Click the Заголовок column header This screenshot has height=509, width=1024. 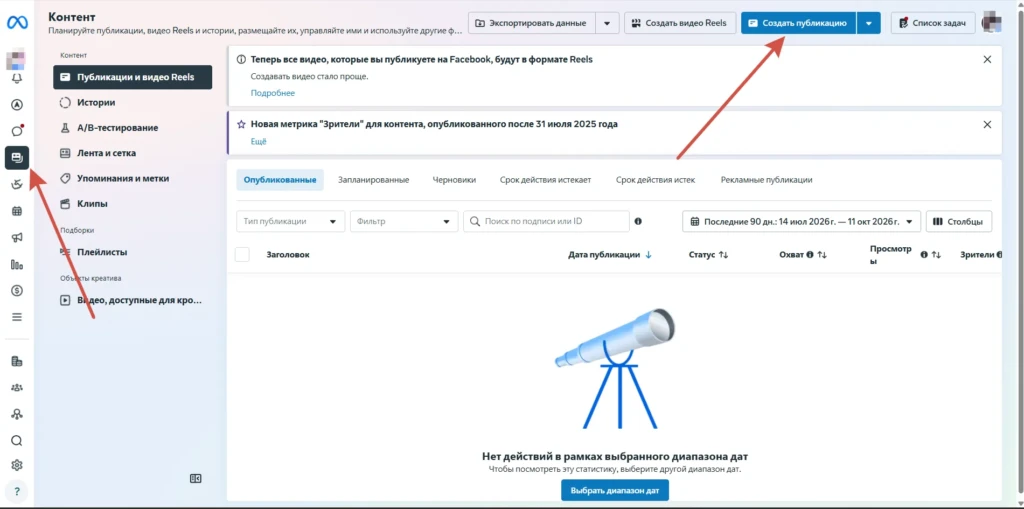coord(288,255)
